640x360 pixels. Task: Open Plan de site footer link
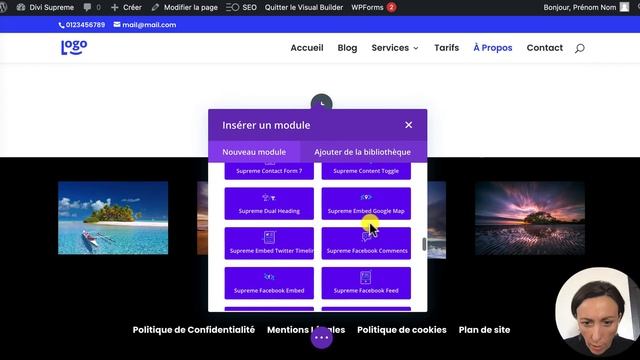484,330
